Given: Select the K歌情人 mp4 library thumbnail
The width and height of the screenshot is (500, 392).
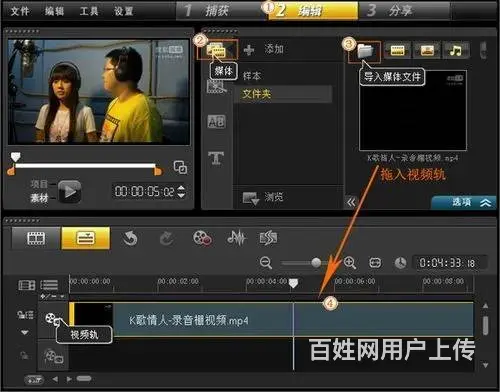Looking at the screenshot, I should 413,111.
